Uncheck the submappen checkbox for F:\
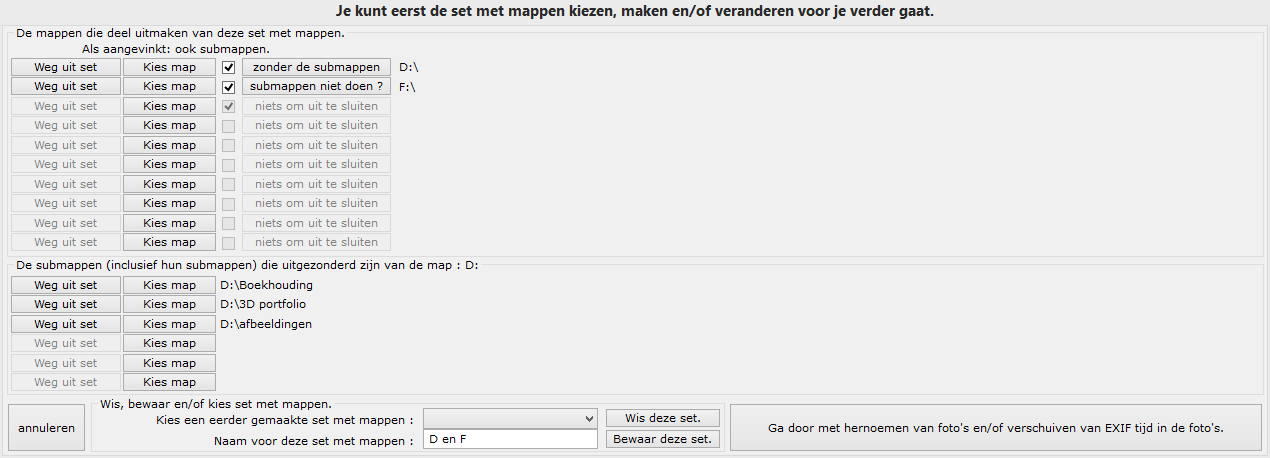The height and width of the screenshot is (458, 1270). coord(229,87)
